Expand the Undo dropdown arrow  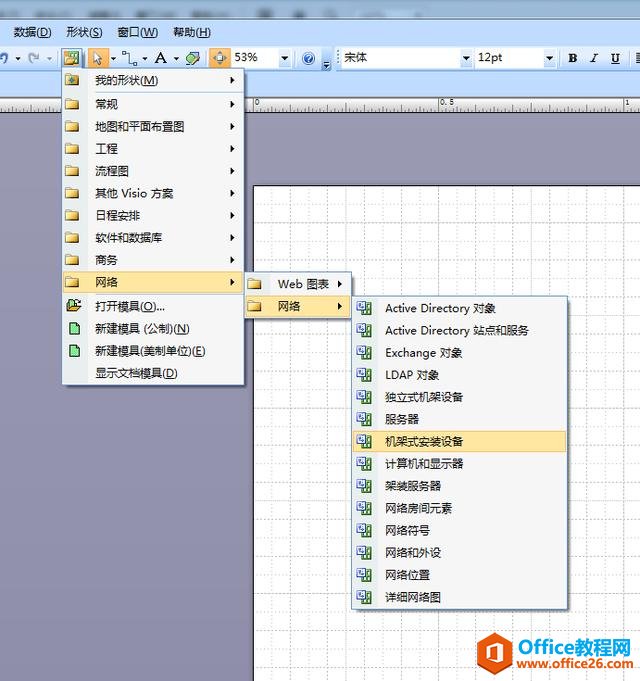click(18, 58)
